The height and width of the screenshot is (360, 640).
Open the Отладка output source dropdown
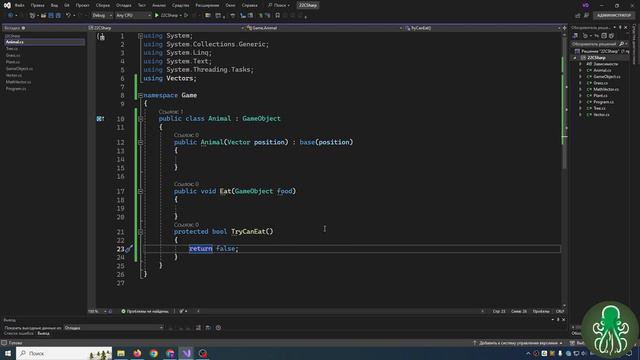pos(113,328)
